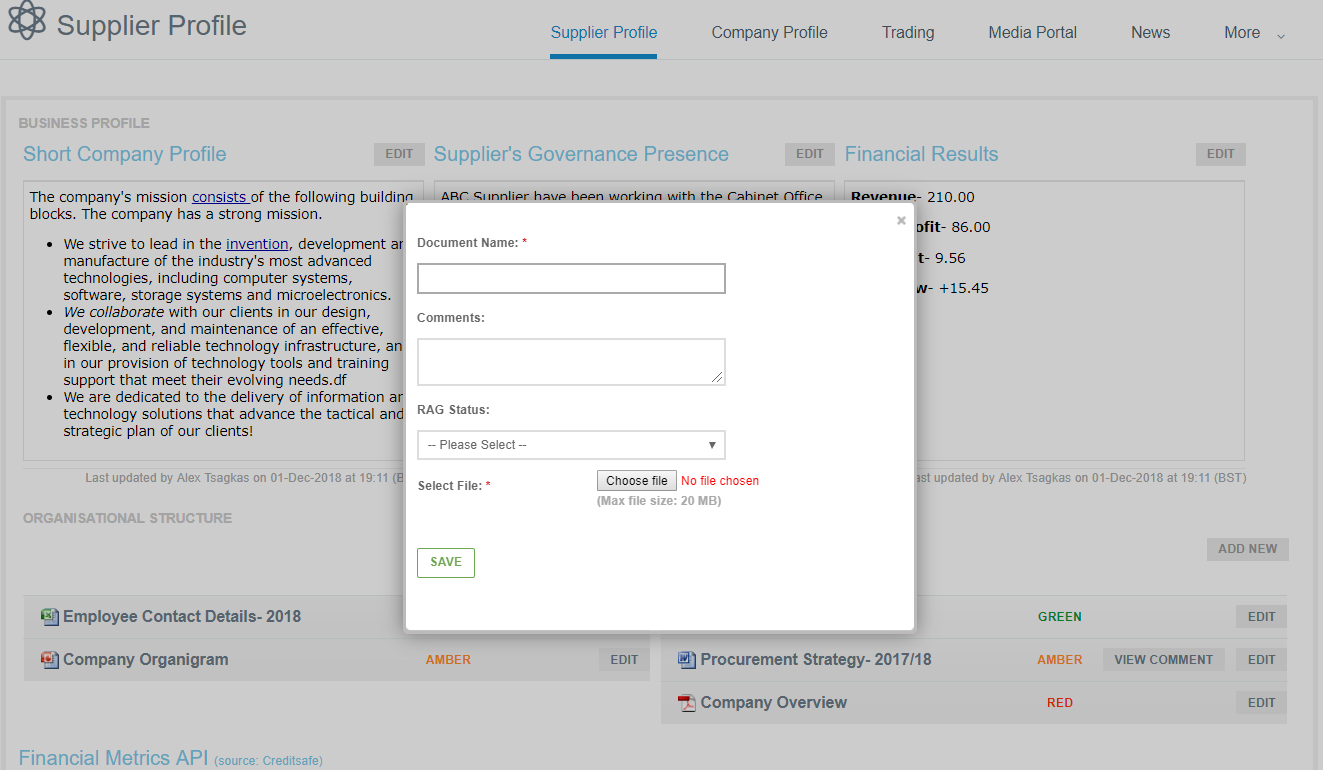Image resolution: width=1323 pixels, height=770 pixels.
Task: Click inside the Document Name input field
Action: pyautogui.click(x=570, y=278)
